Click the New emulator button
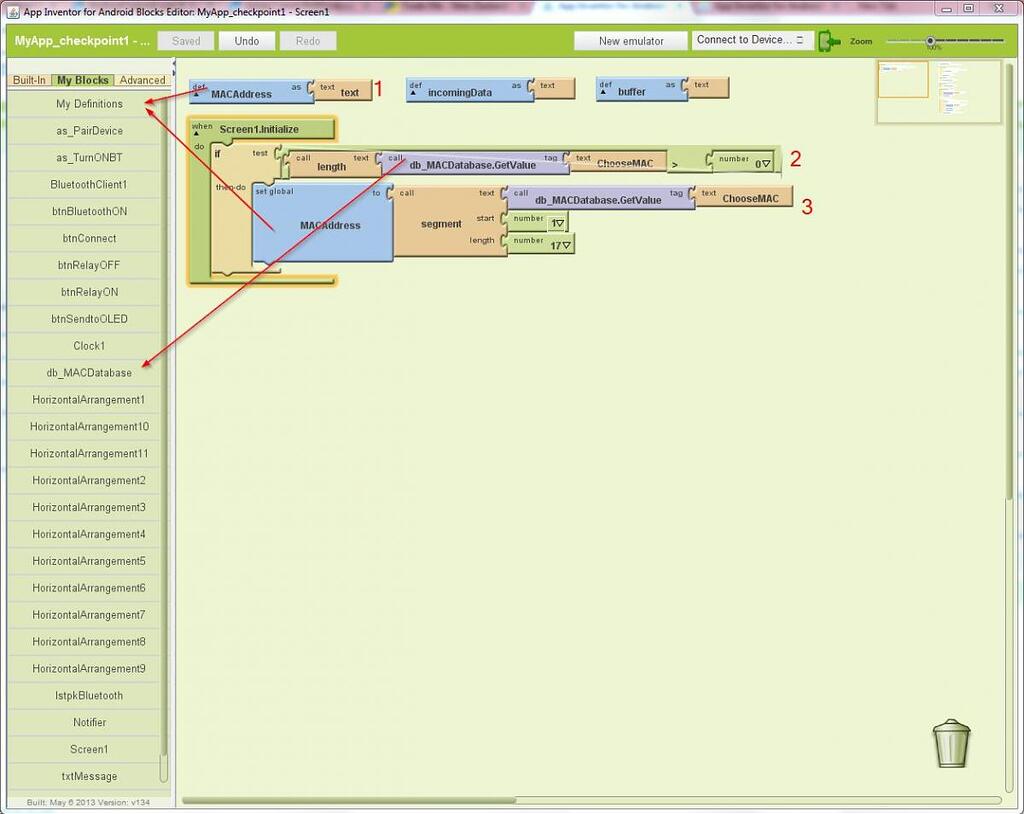1024x814 pixels. click(631, 41)
